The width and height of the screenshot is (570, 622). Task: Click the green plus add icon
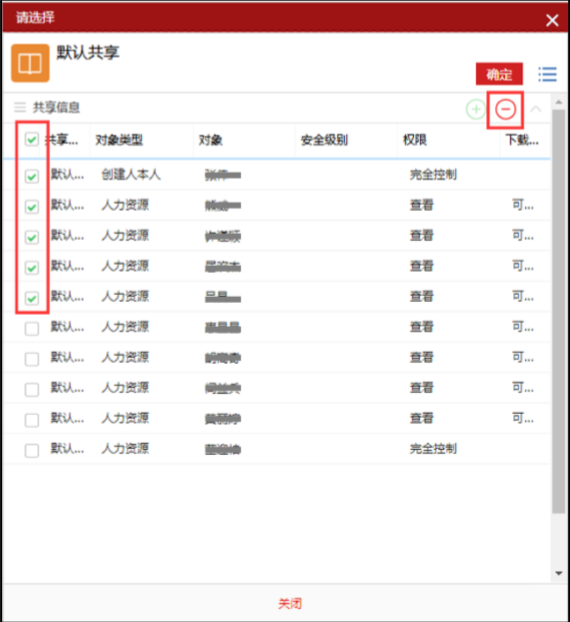[x=476, y=109]
